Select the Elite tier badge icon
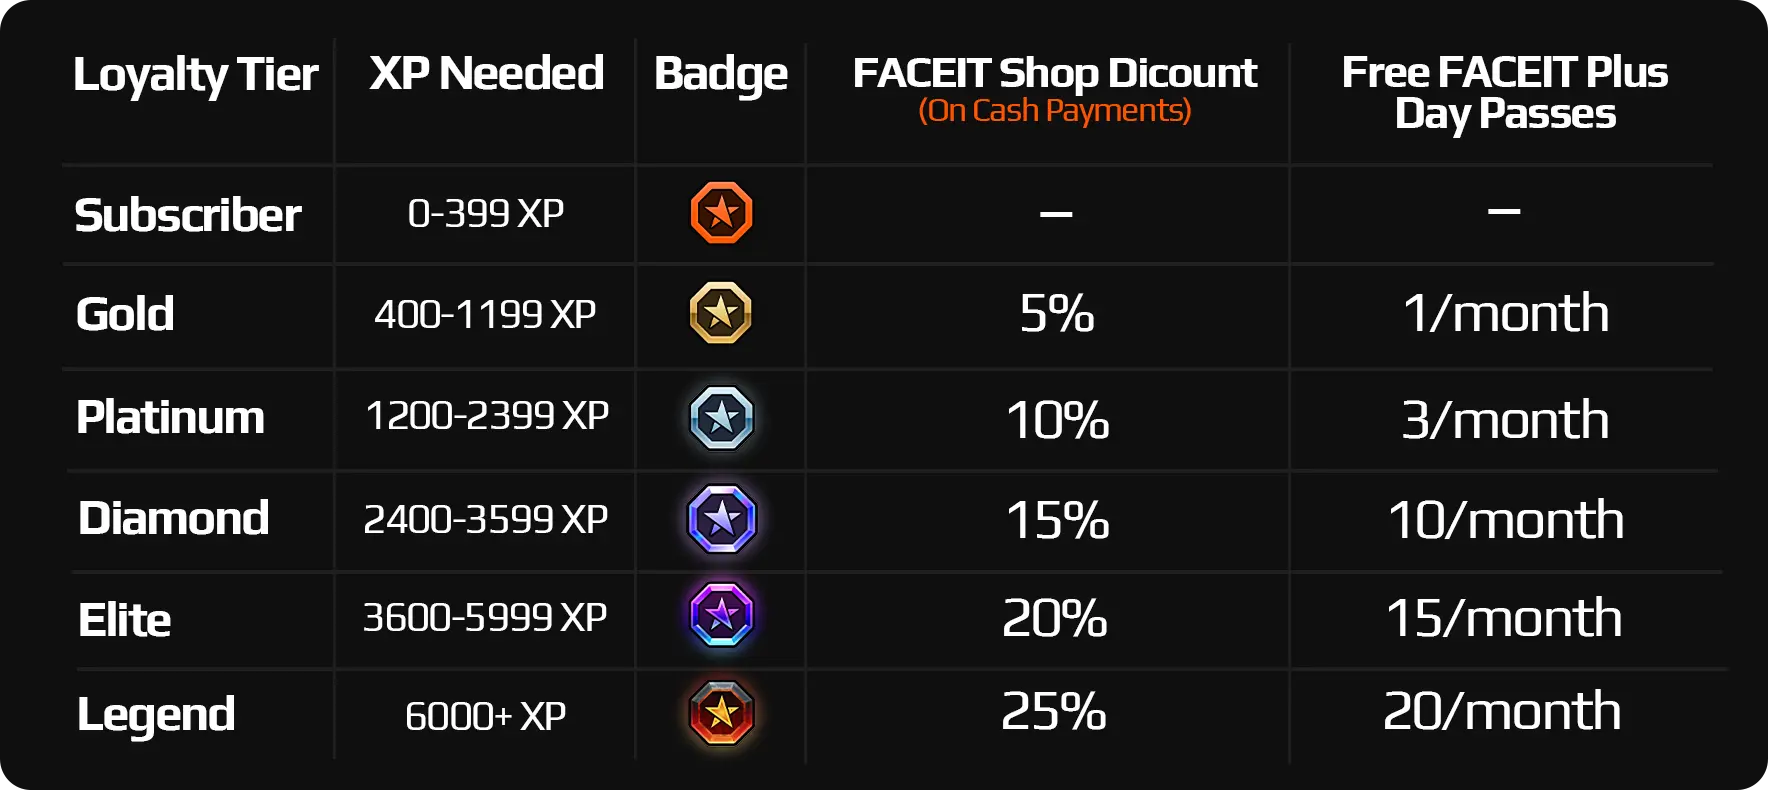This screenshot has height=790, width=1768. coord(721,615)
